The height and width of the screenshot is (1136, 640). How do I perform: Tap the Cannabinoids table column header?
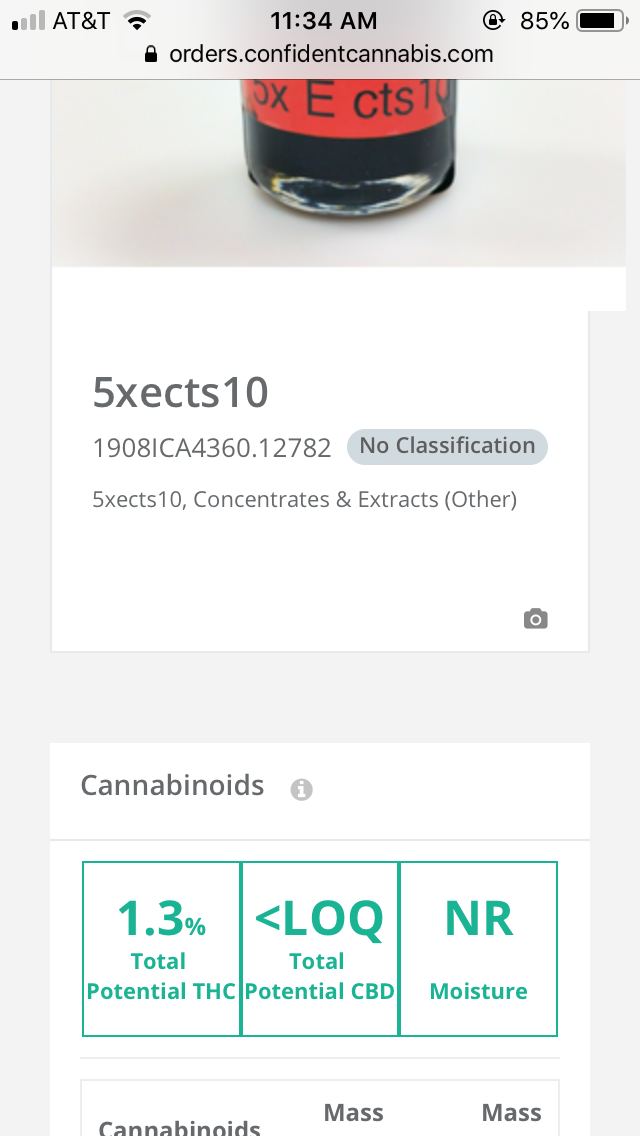pyautogui.click(x=180, y=1127)
